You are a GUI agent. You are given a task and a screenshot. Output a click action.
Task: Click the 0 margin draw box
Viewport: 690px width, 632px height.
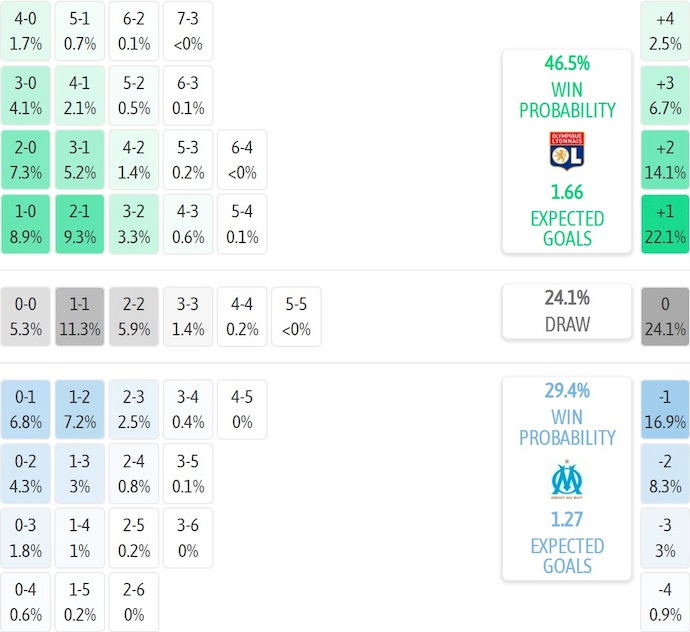665,316
